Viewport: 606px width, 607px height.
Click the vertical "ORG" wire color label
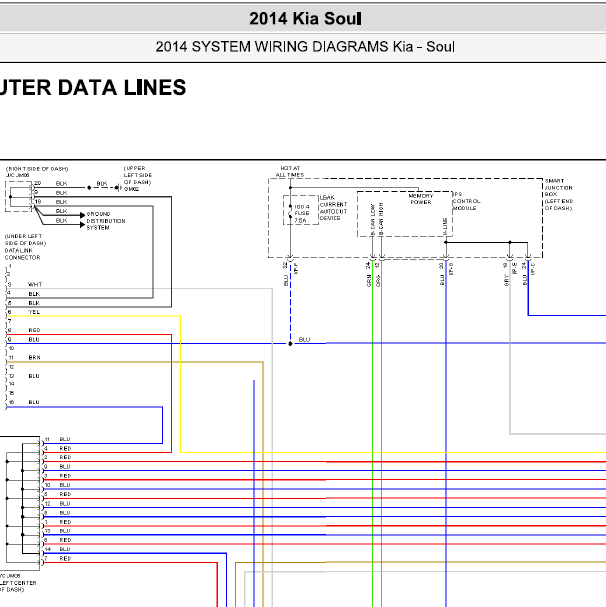click(378, 281)
